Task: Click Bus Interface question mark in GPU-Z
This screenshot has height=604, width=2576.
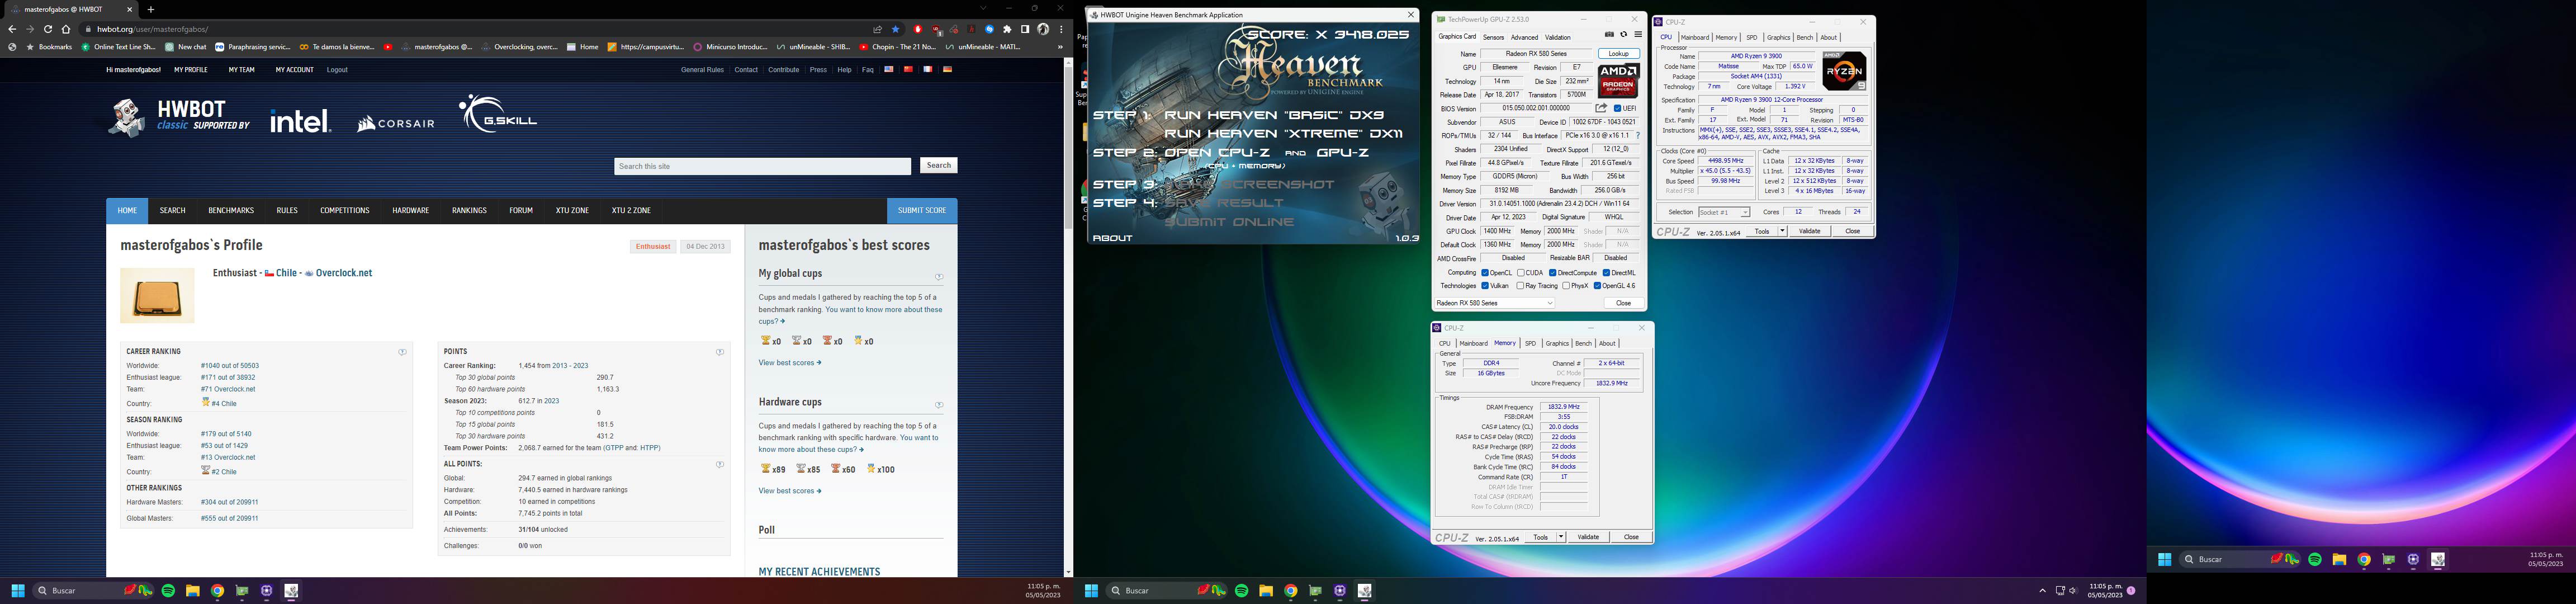Action: click(x=1637, y=136)
